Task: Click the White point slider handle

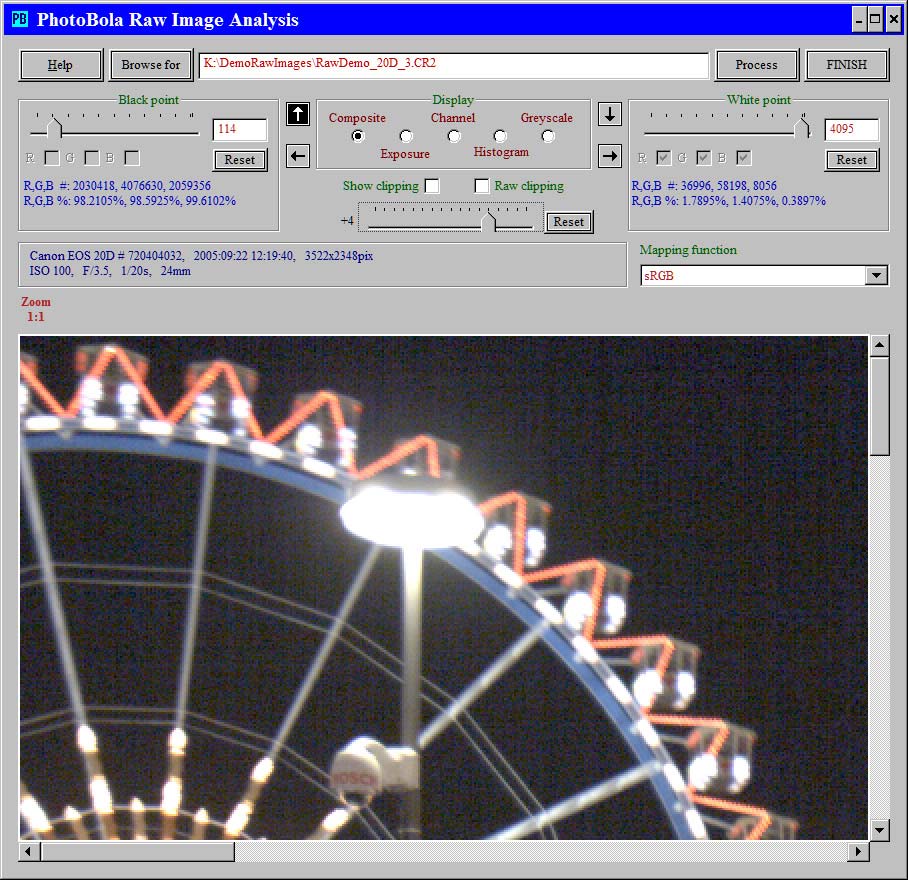Action: (x=801, y=128)
